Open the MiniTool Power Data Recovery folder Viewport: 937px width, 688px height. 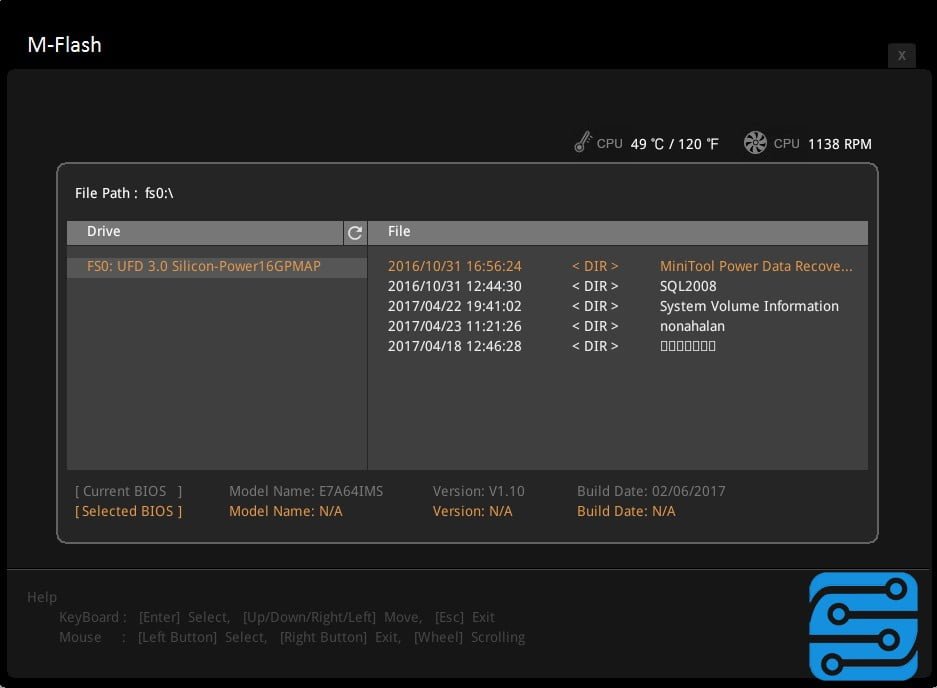[756, 267]
